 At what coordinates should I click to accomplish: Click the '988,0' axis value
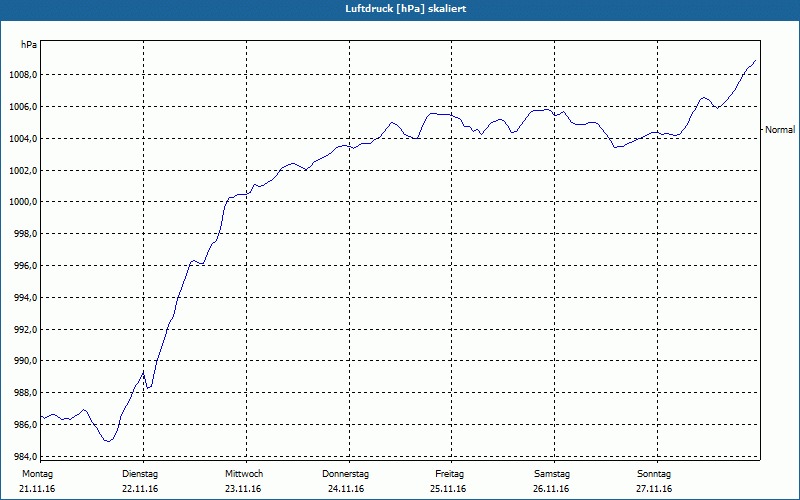(27, 393)
